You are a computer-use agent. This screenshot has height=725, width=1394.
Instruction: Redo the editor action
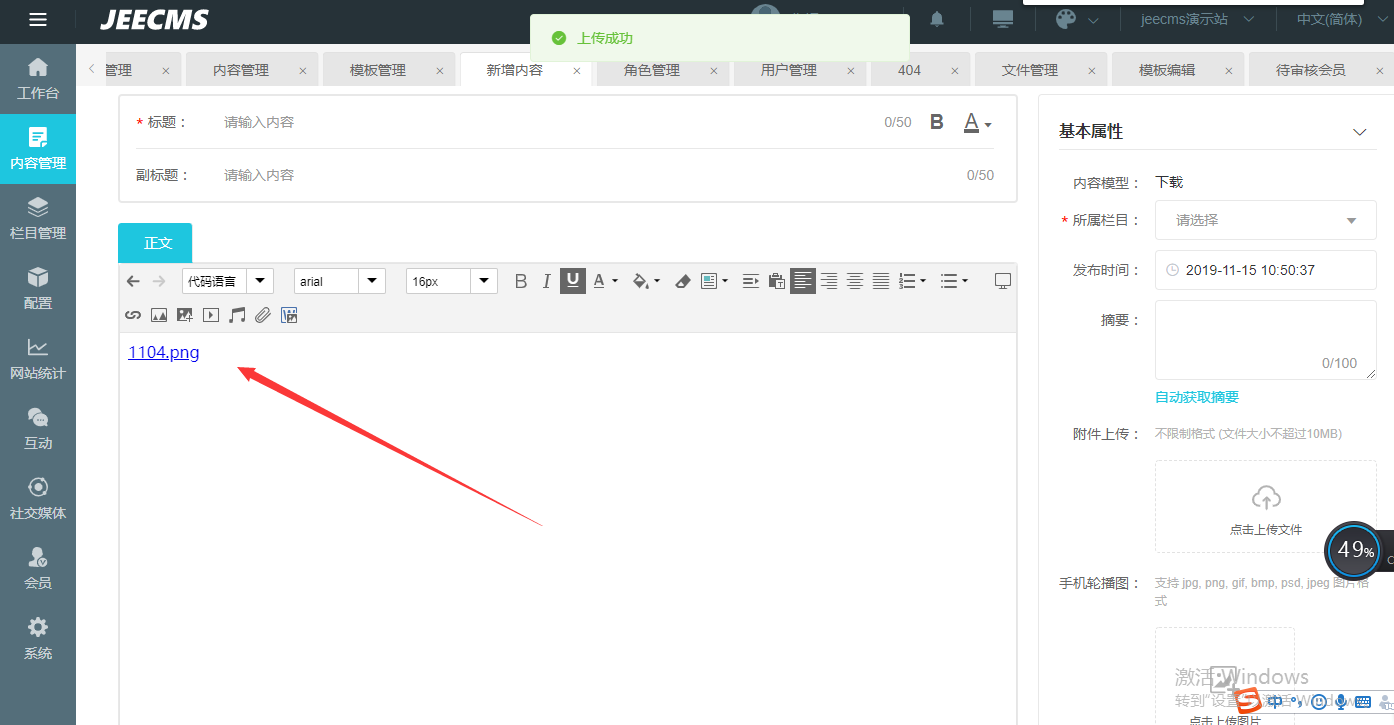point(159,281)
